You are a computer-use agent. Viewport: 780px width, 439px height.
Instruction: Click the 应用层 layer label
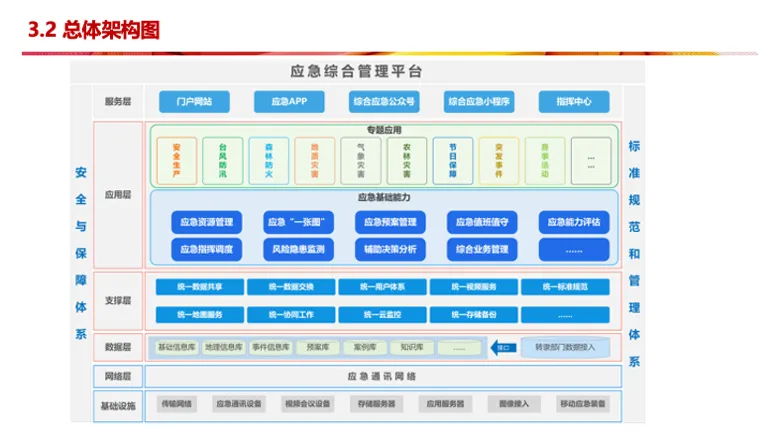(x=118, y=195)
